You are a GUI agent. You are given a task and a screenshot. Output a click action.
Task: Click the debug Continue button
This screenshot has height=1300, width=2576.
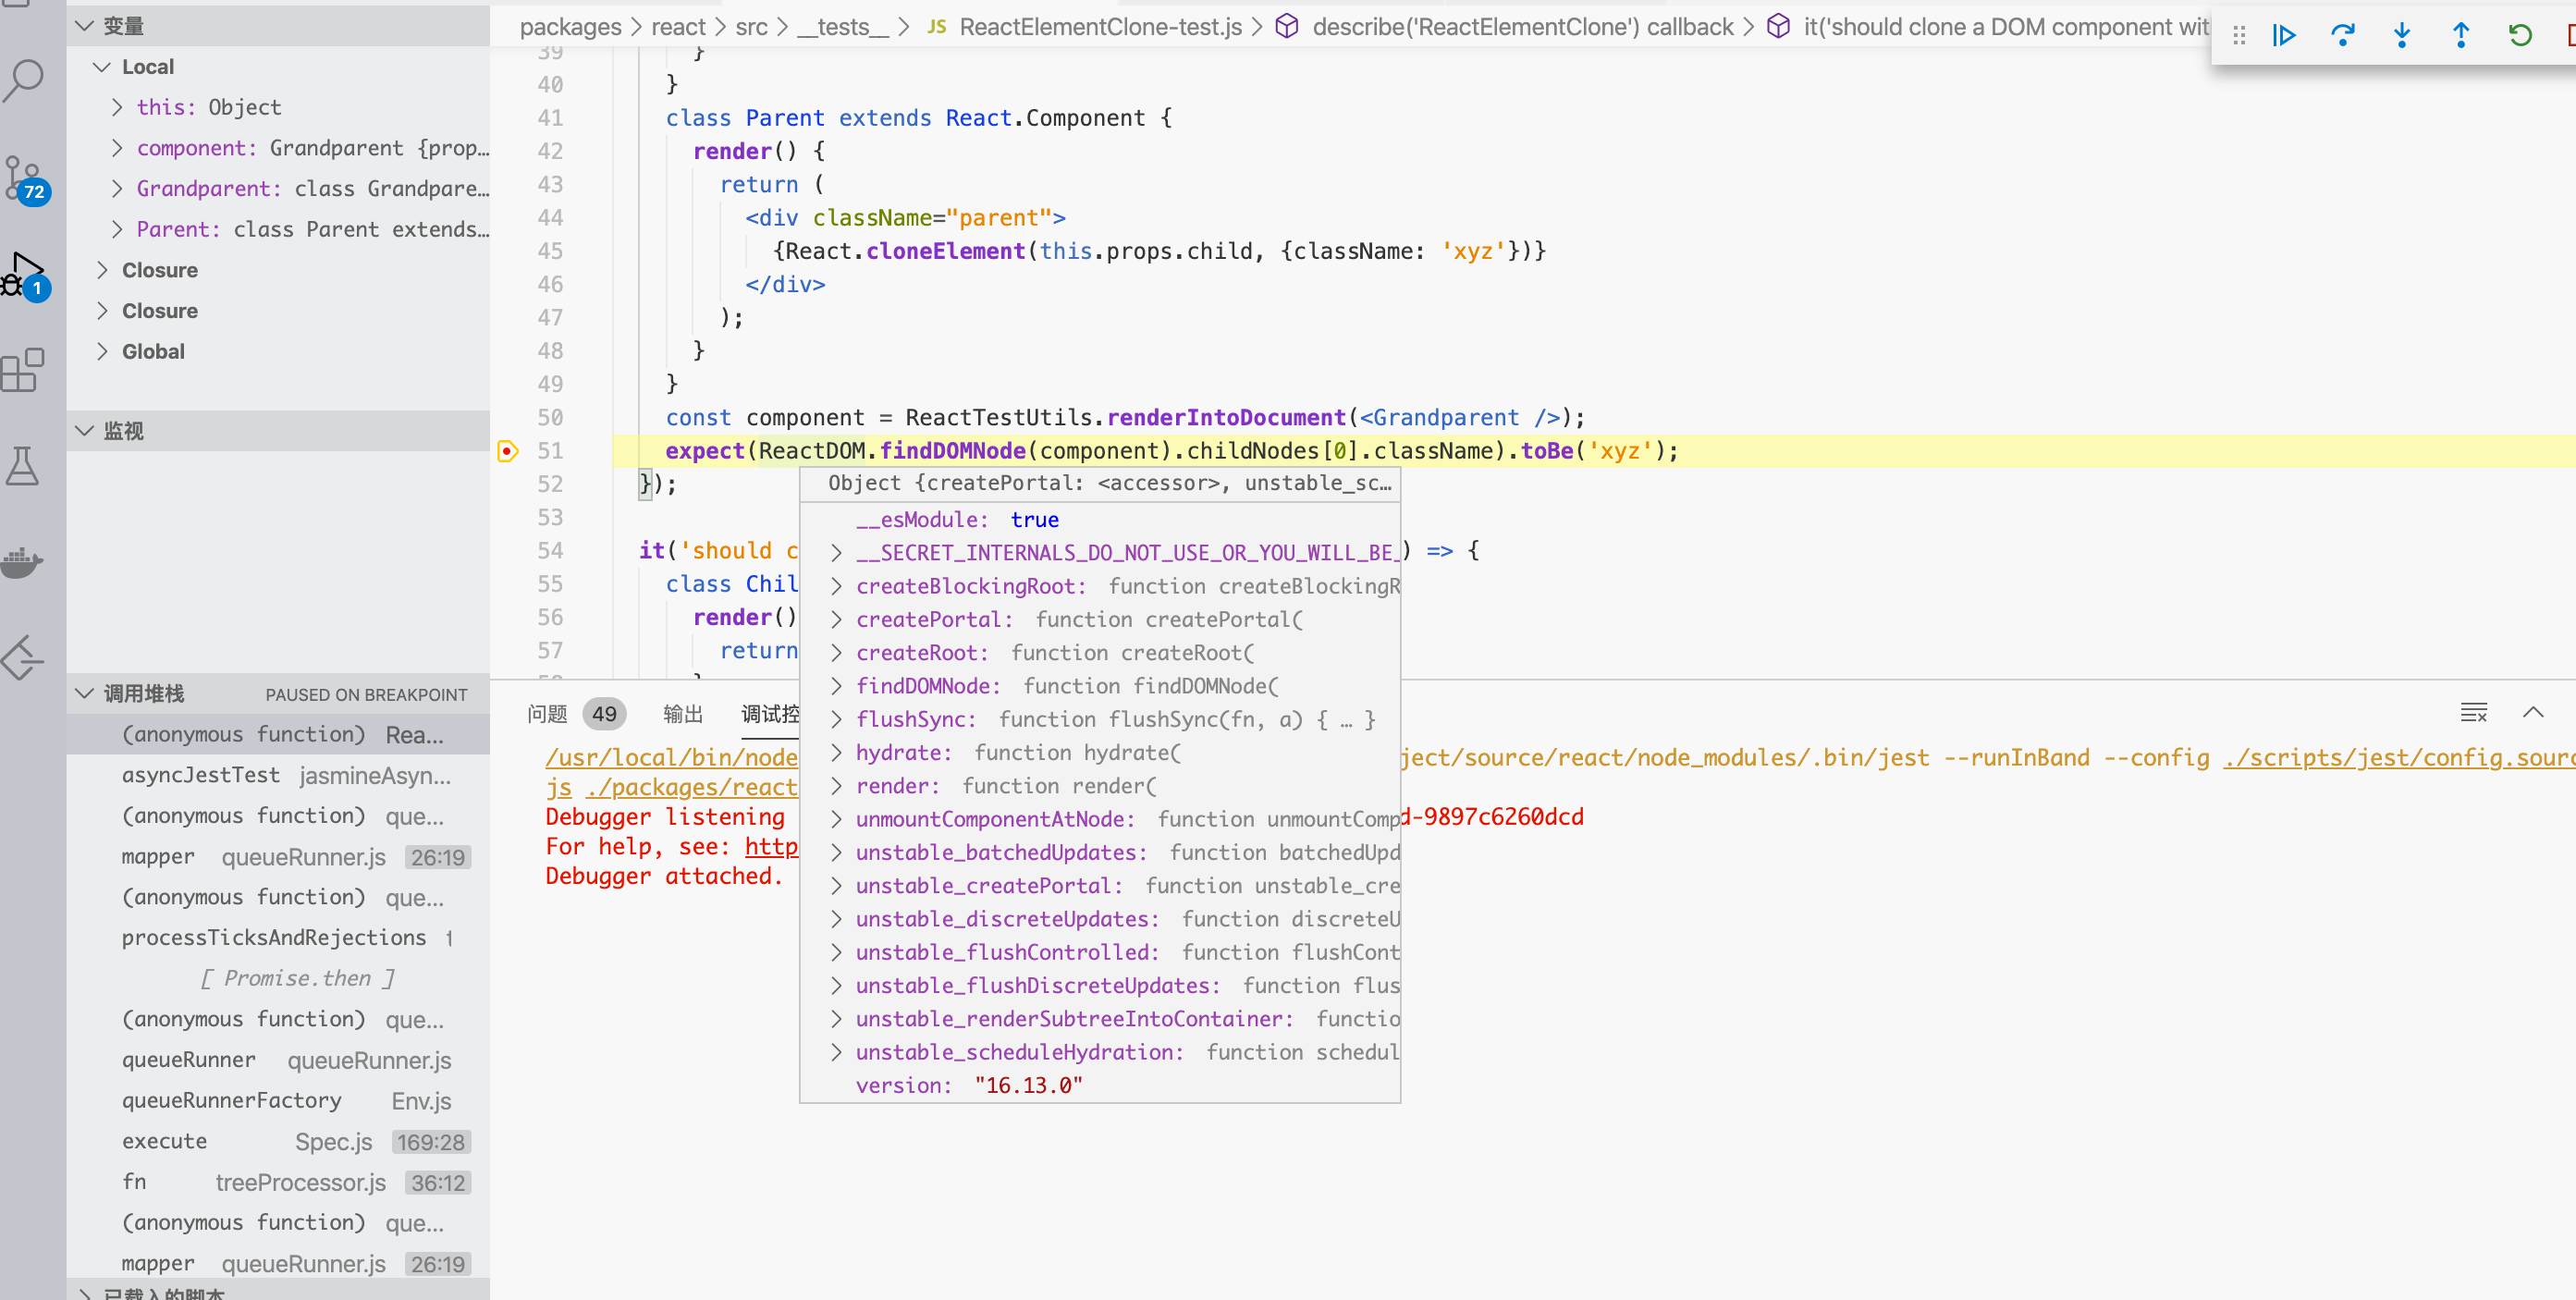point(2284,36)
